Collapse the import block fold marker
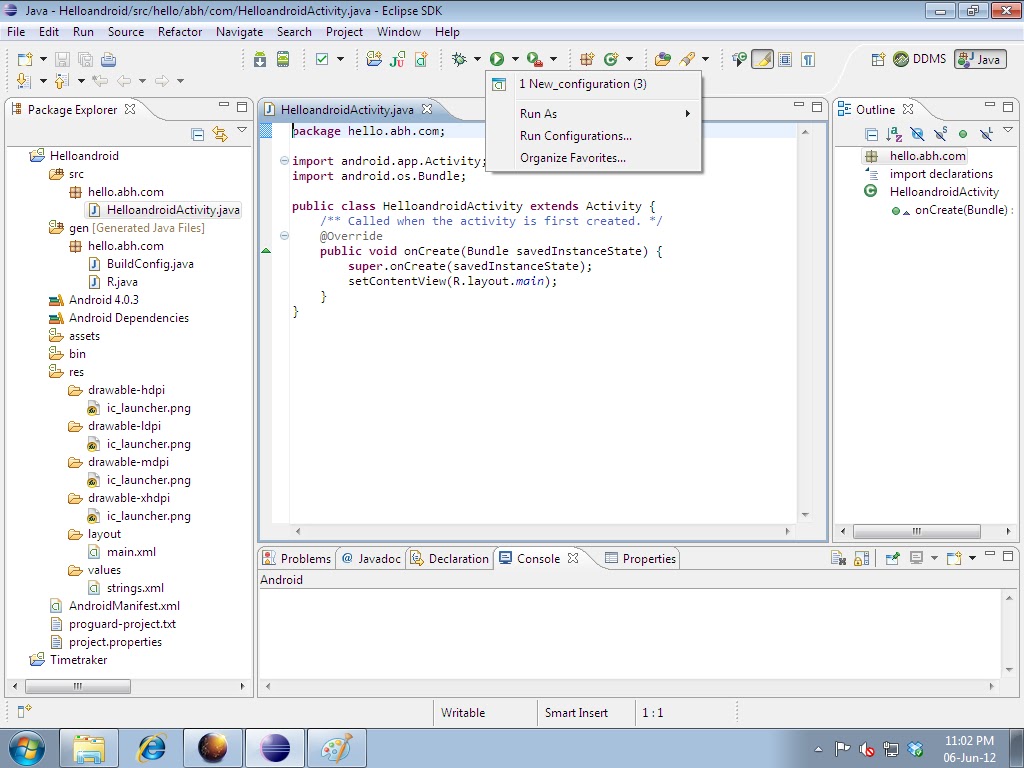The image size is (1024, 768). coord(284,161)
